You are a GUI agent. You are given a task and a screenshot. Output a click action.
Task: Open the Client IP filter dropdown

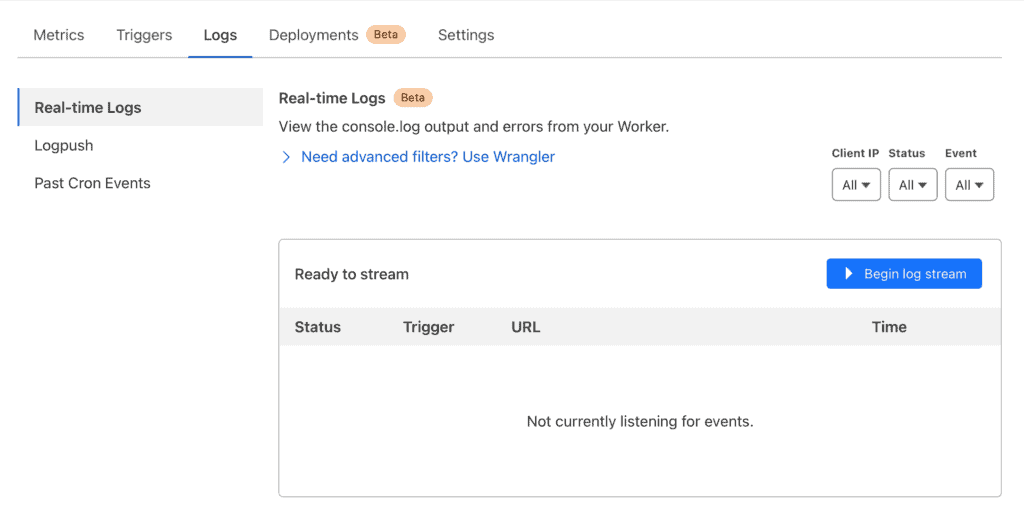856,185
